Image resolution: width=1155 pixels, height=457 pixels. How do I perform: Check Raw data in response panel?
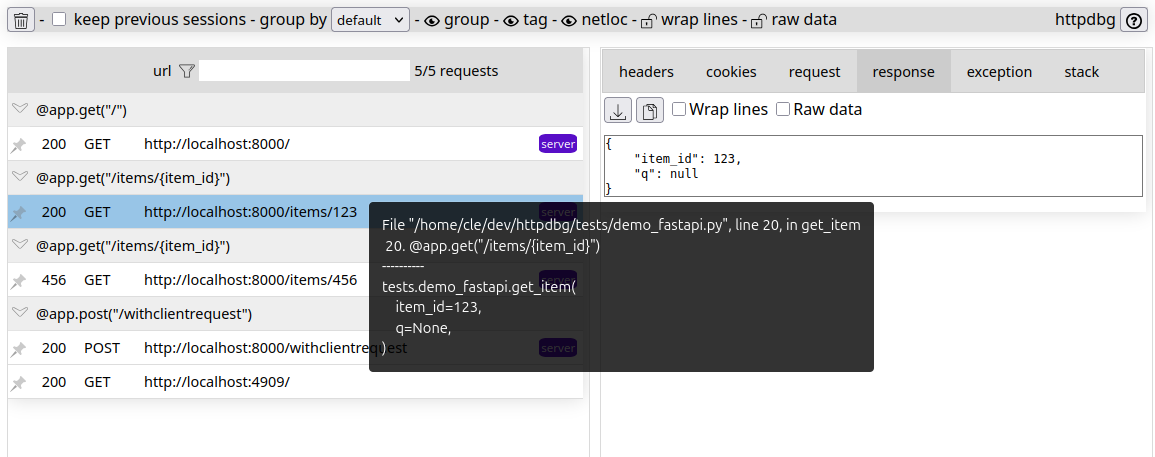click(x=783, y=109)
